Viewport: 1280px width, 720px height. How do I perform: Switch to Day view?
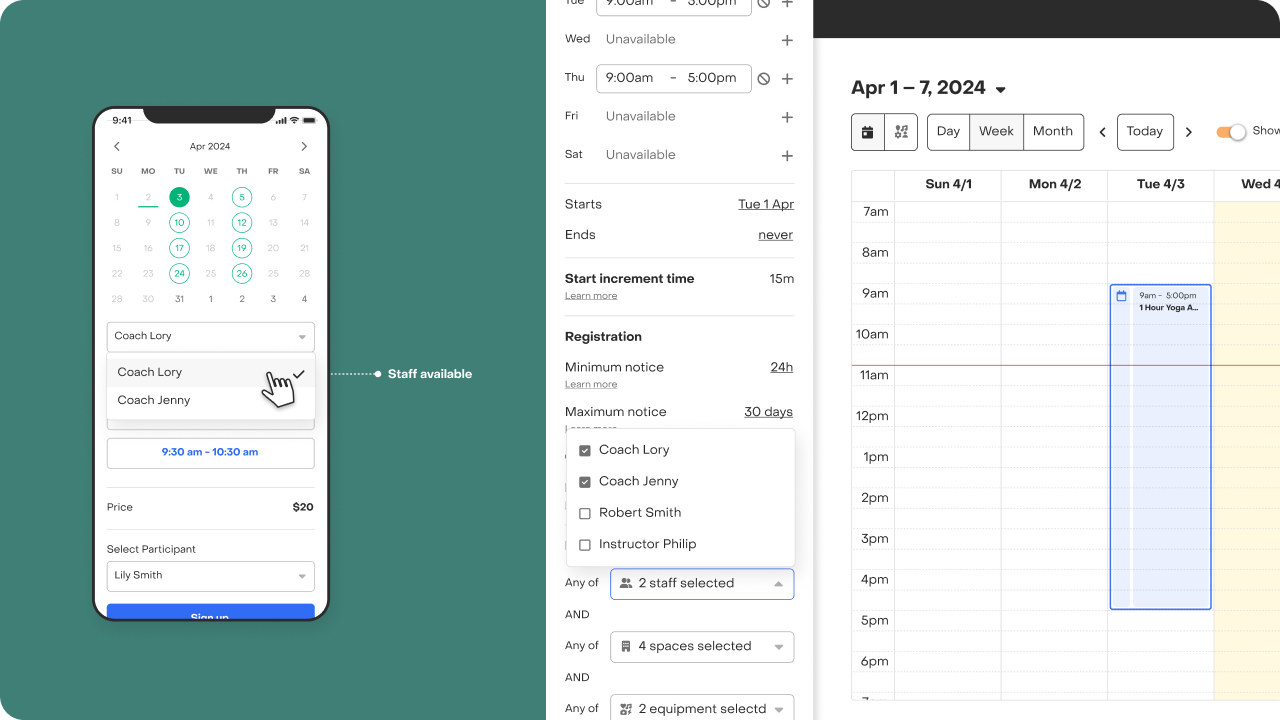click(948, 132)
